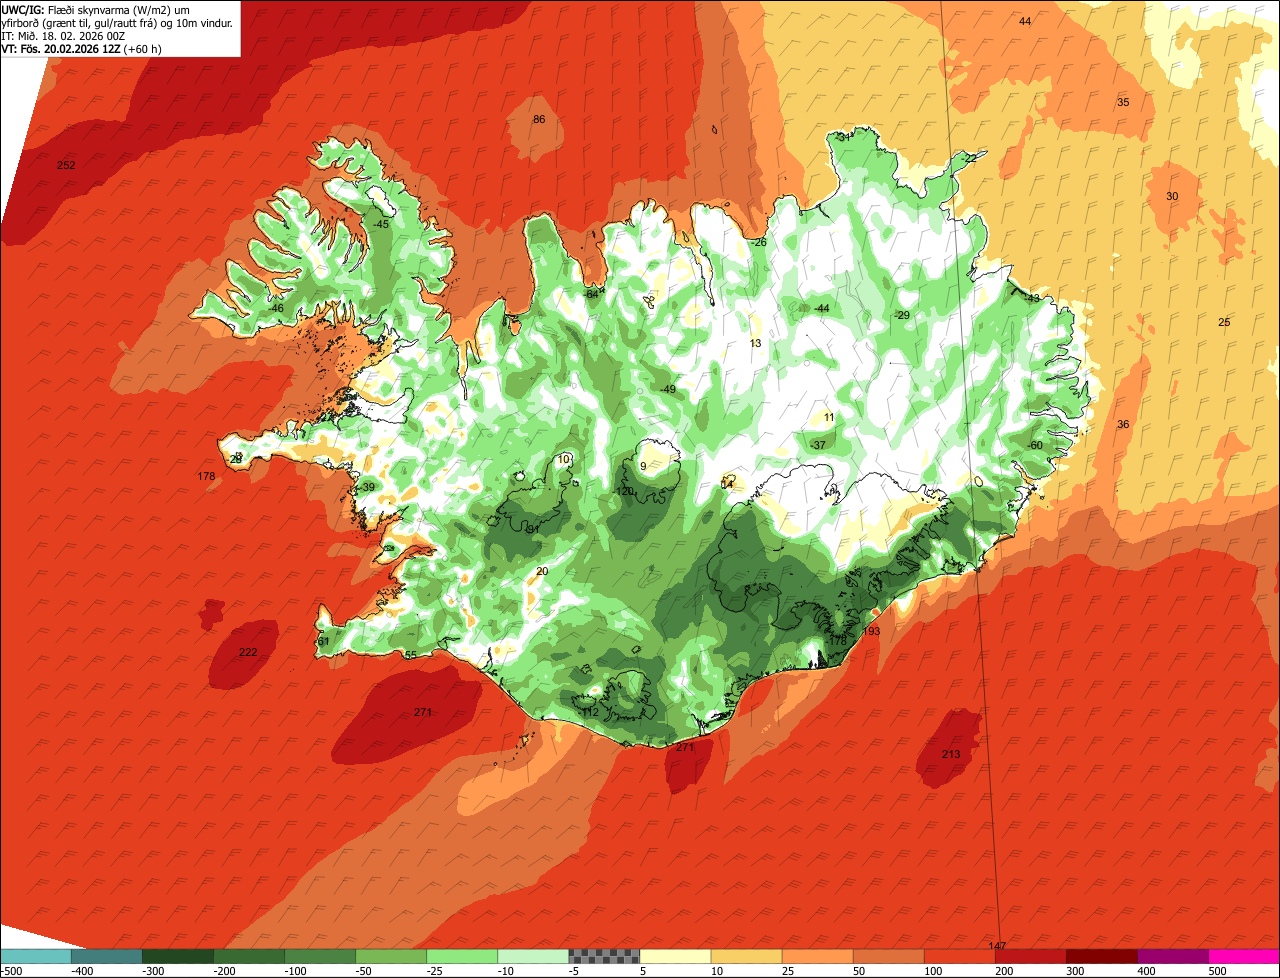Click the map value 213
The image size is (1280, 978).
tap(951, 753)
